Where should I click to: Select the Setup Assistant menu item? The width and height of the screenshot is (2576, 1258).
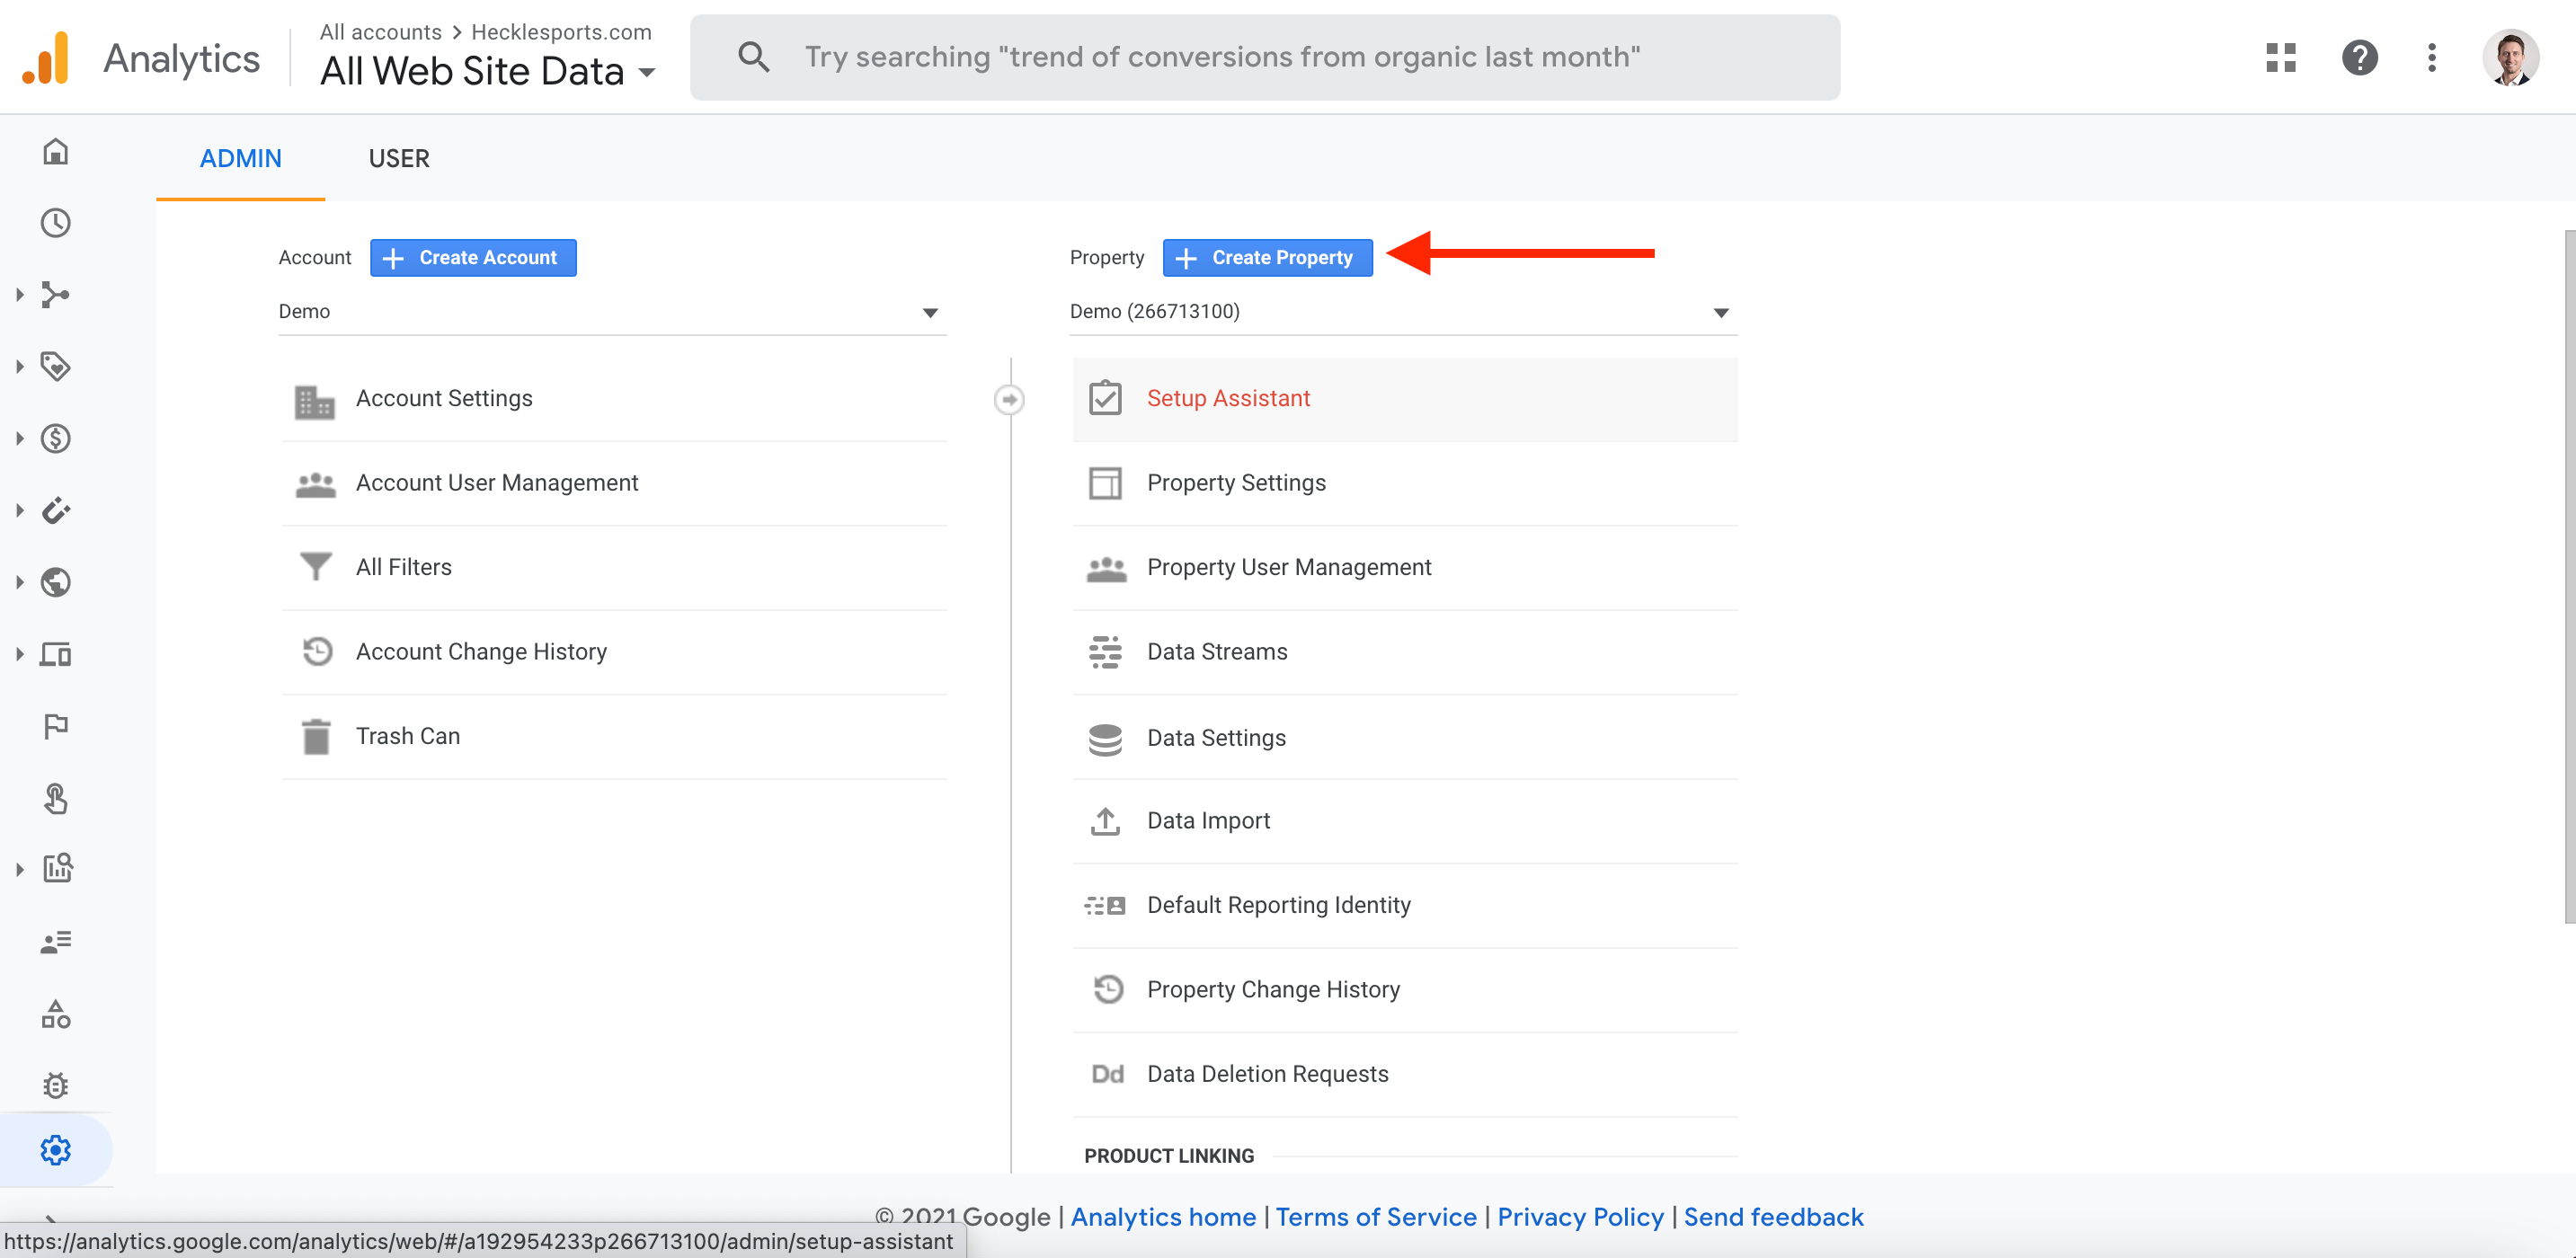click(1227, 398)
